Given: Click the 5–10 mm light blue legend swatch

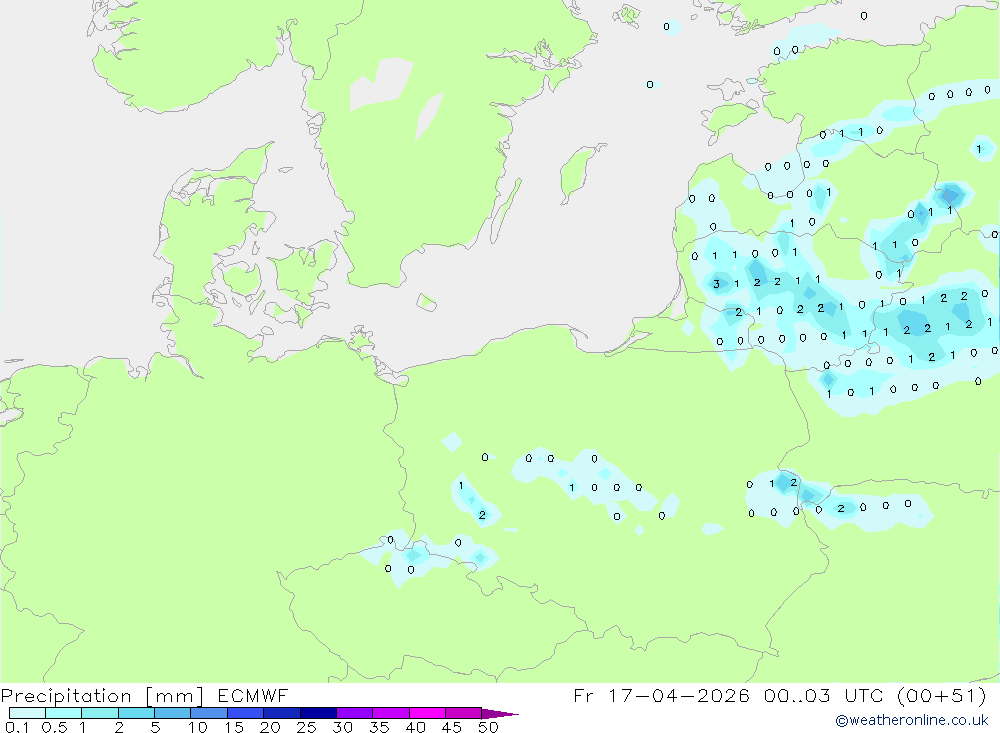Looking at the screenshot, I should coord(173,713).
